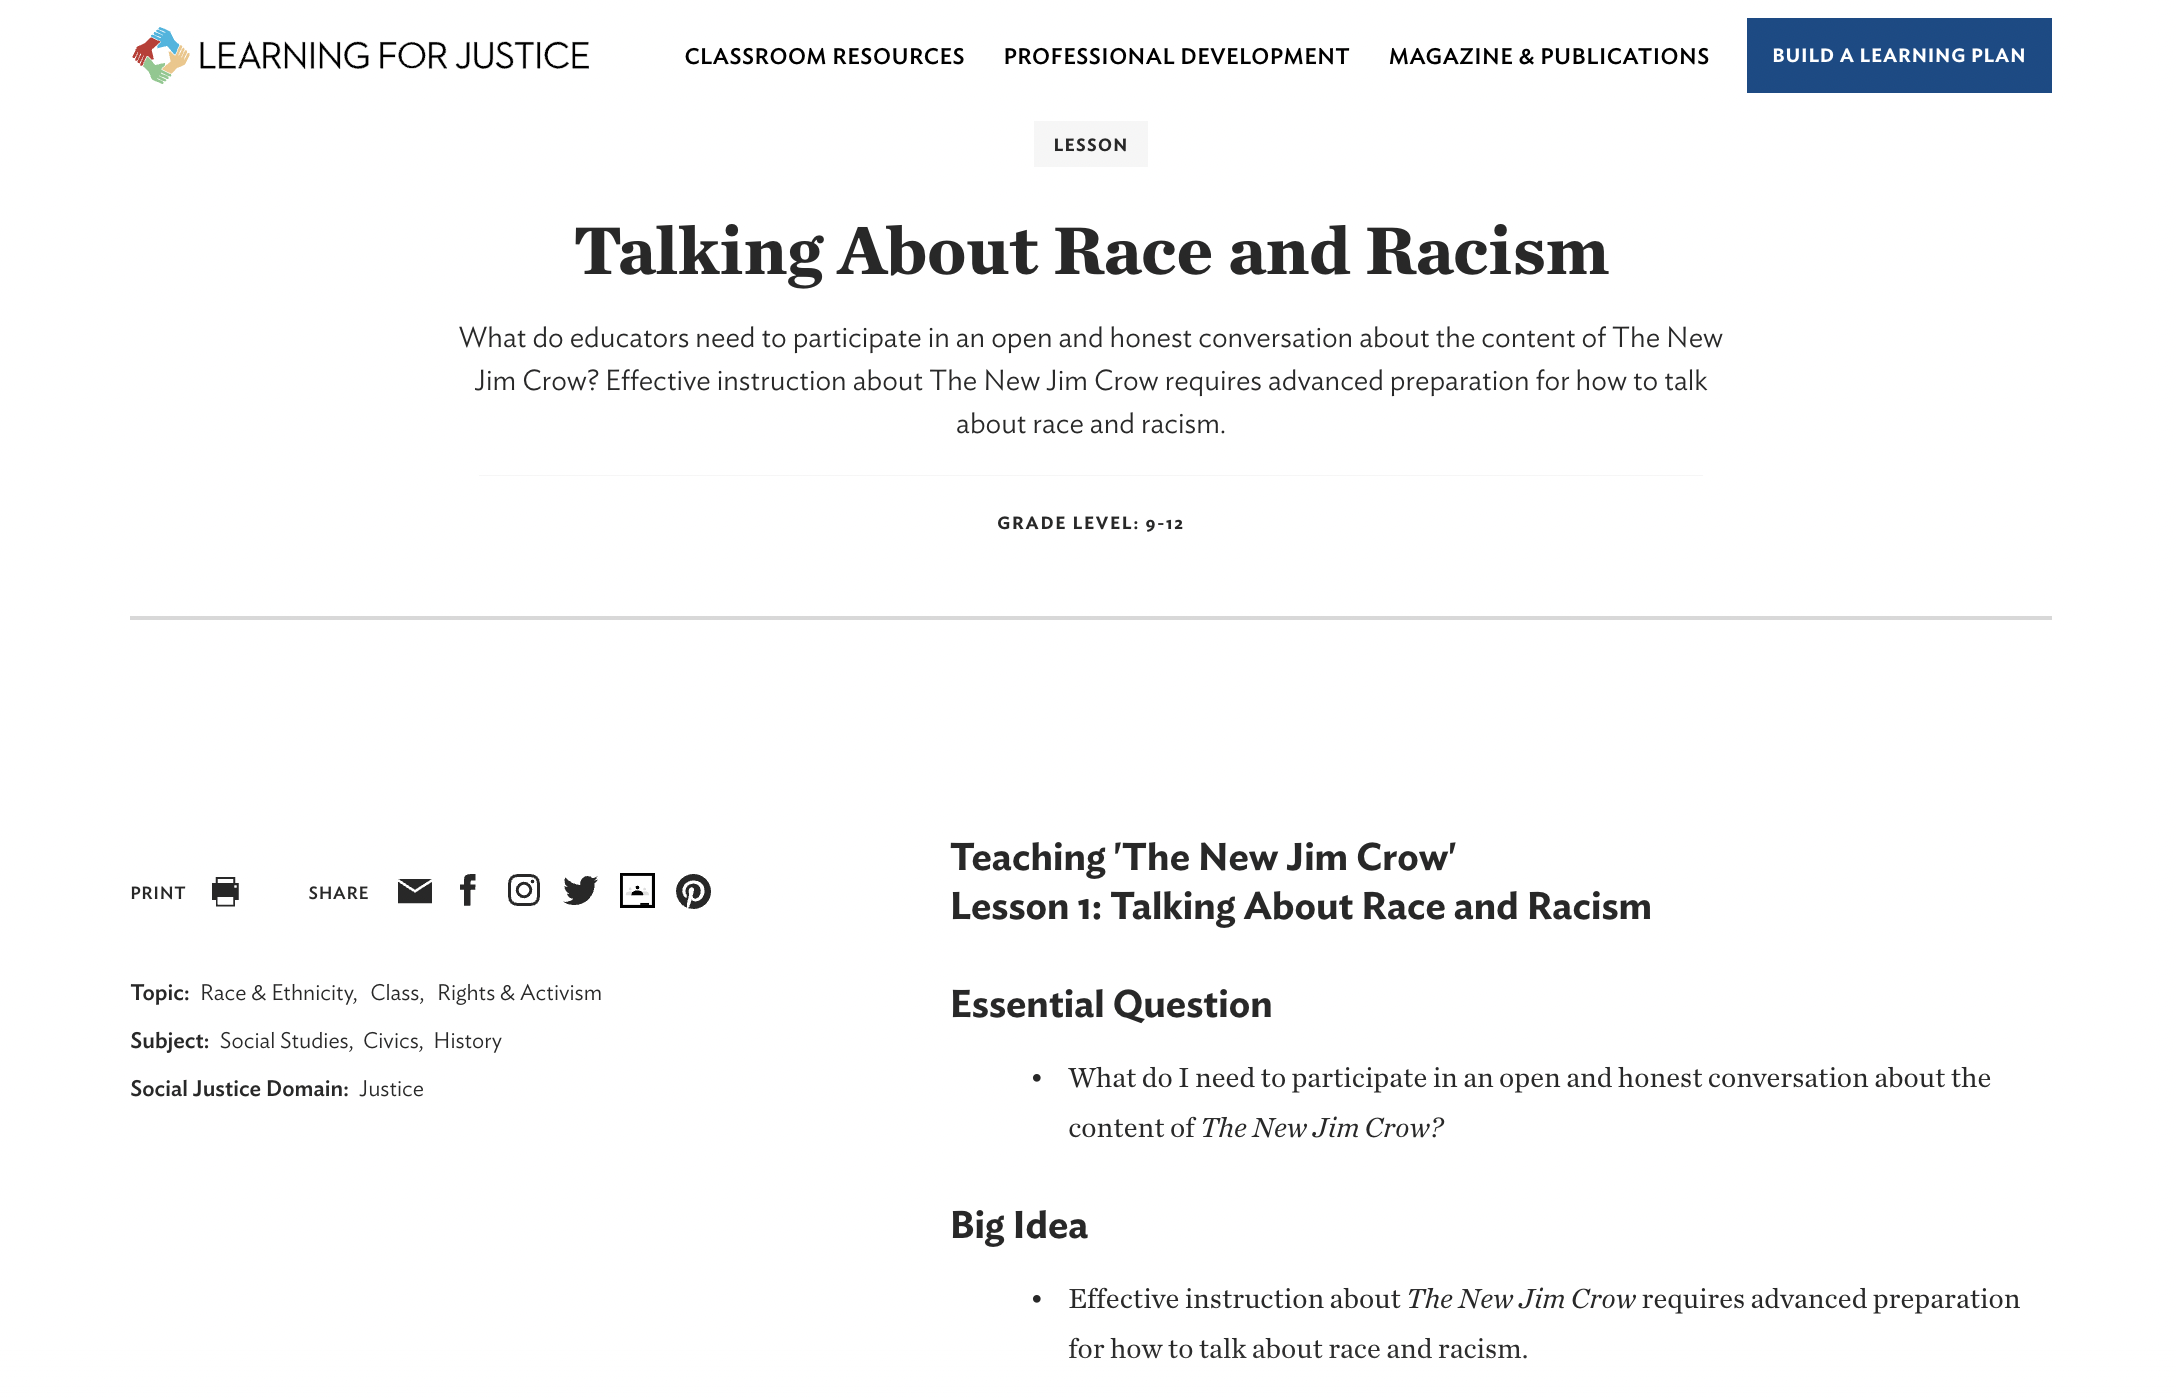
Task: Select the Lesson category label
Action: tap(1090, 143)
